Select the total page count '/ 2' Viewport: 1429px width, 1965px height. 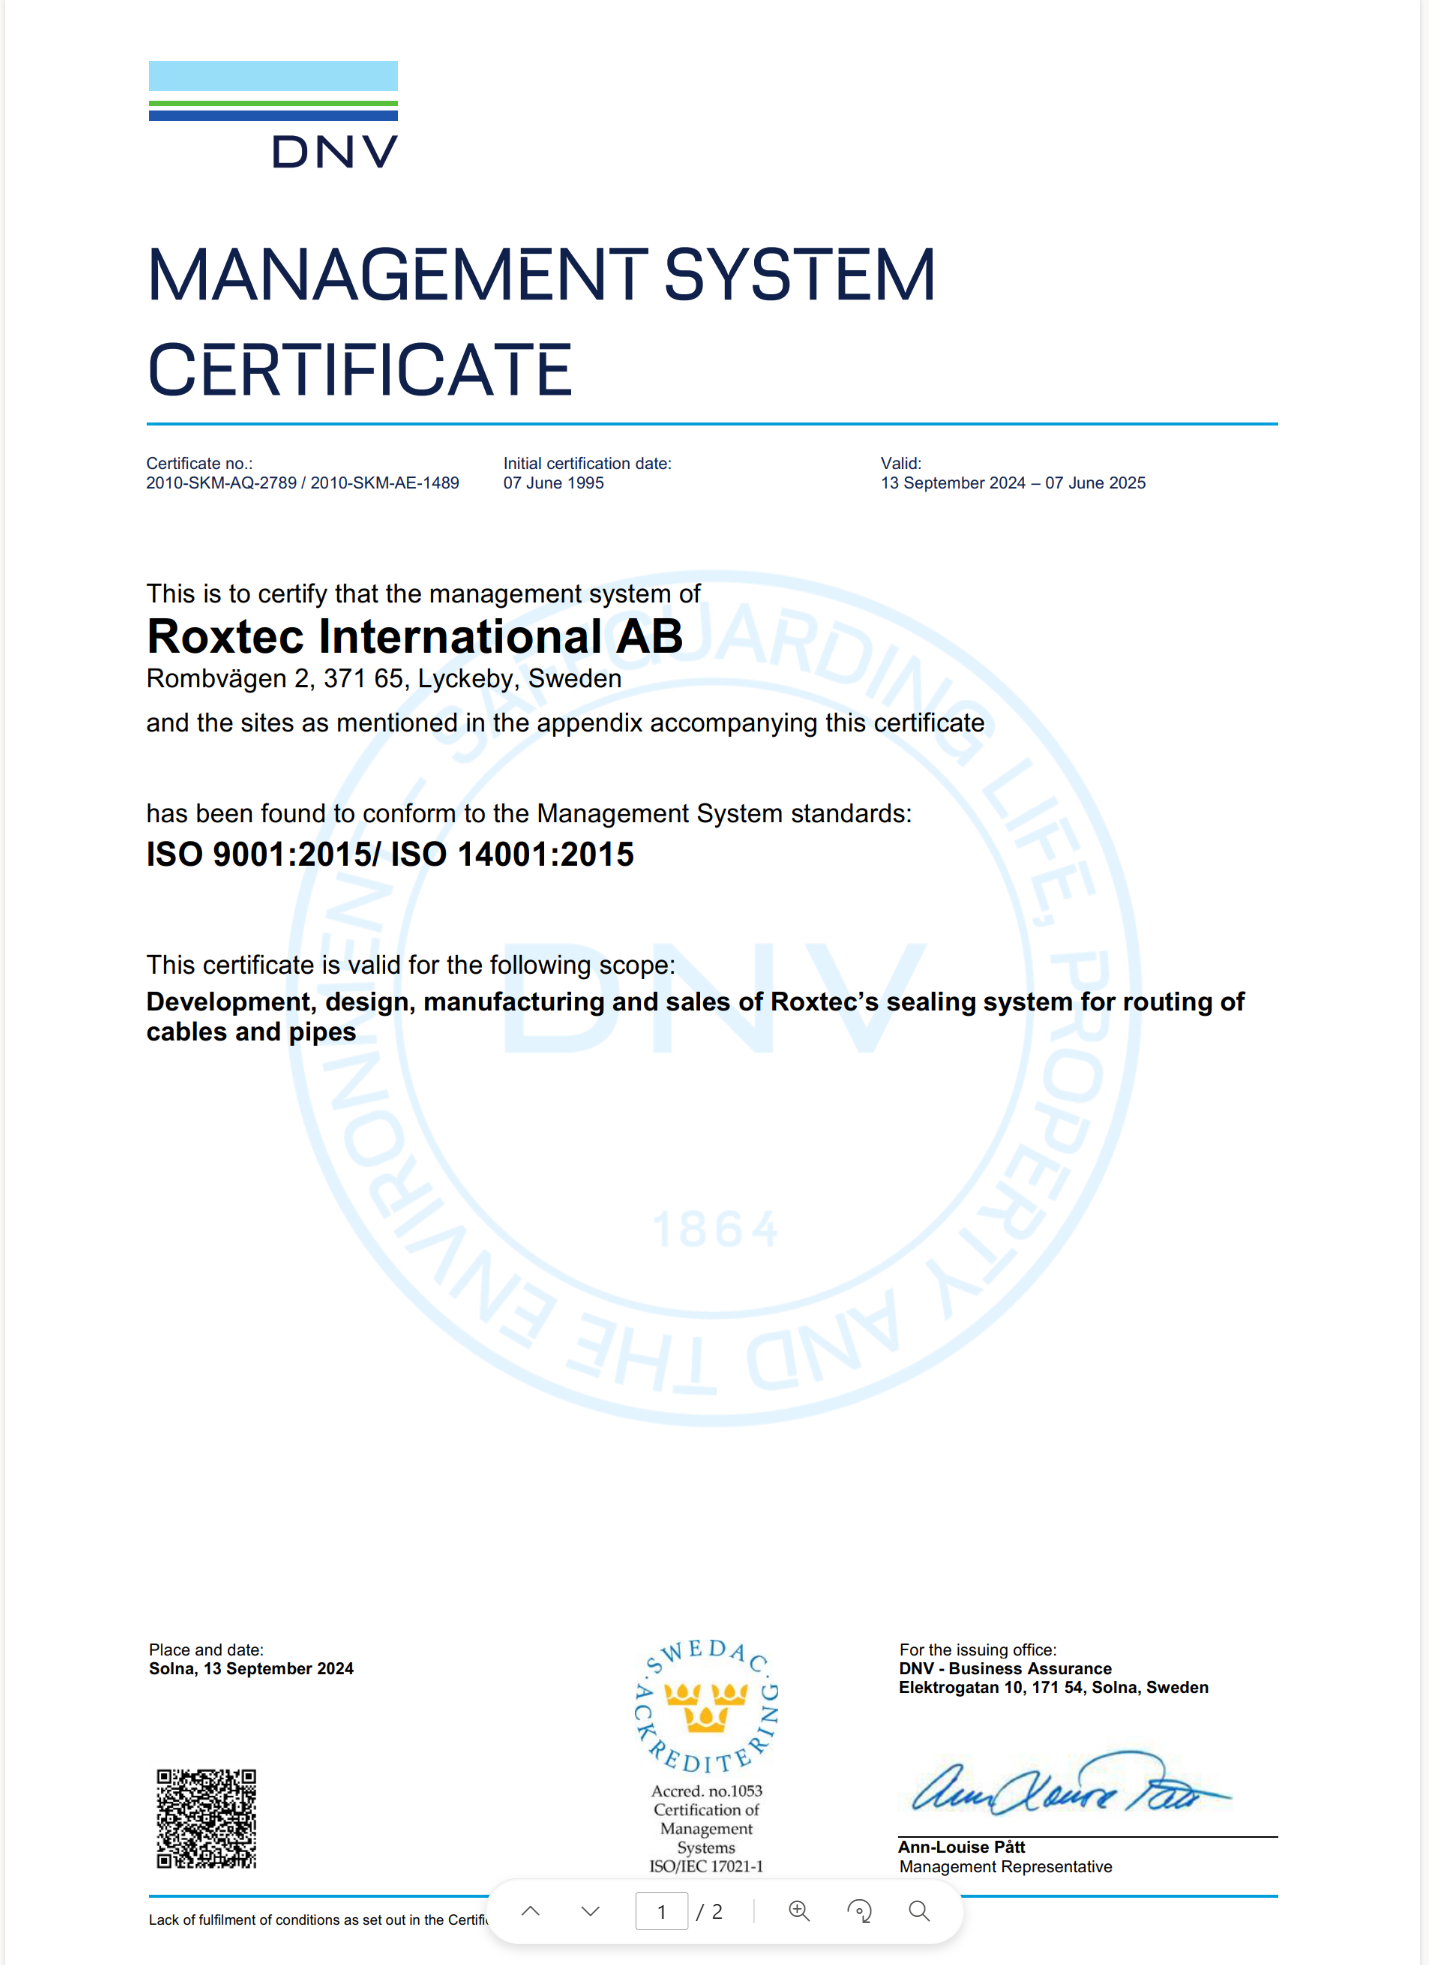click(709, 1911)
